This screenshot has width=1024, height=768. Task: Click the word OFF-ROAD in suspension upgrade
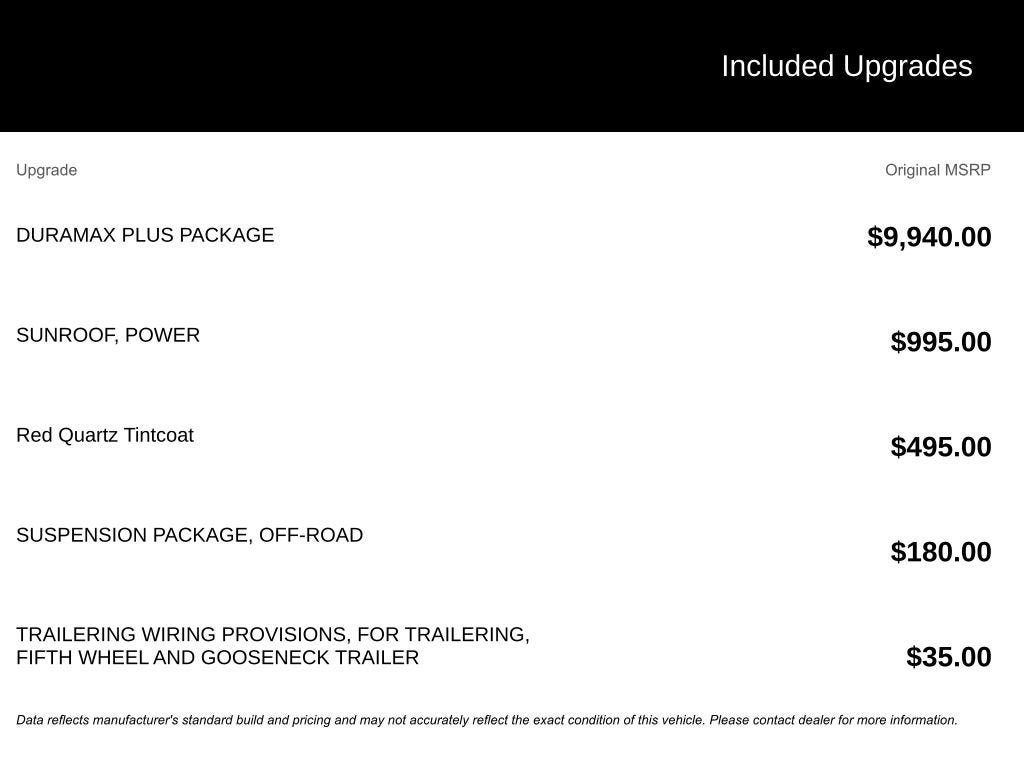point(311,535)
